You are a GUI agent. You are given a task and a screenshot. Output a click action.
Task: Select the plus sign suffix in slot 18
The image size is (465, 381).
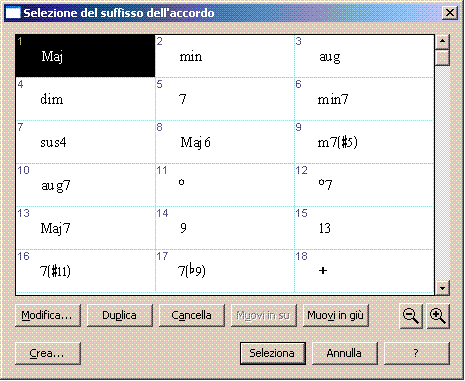pyautogui.click(x=364, y=271)
